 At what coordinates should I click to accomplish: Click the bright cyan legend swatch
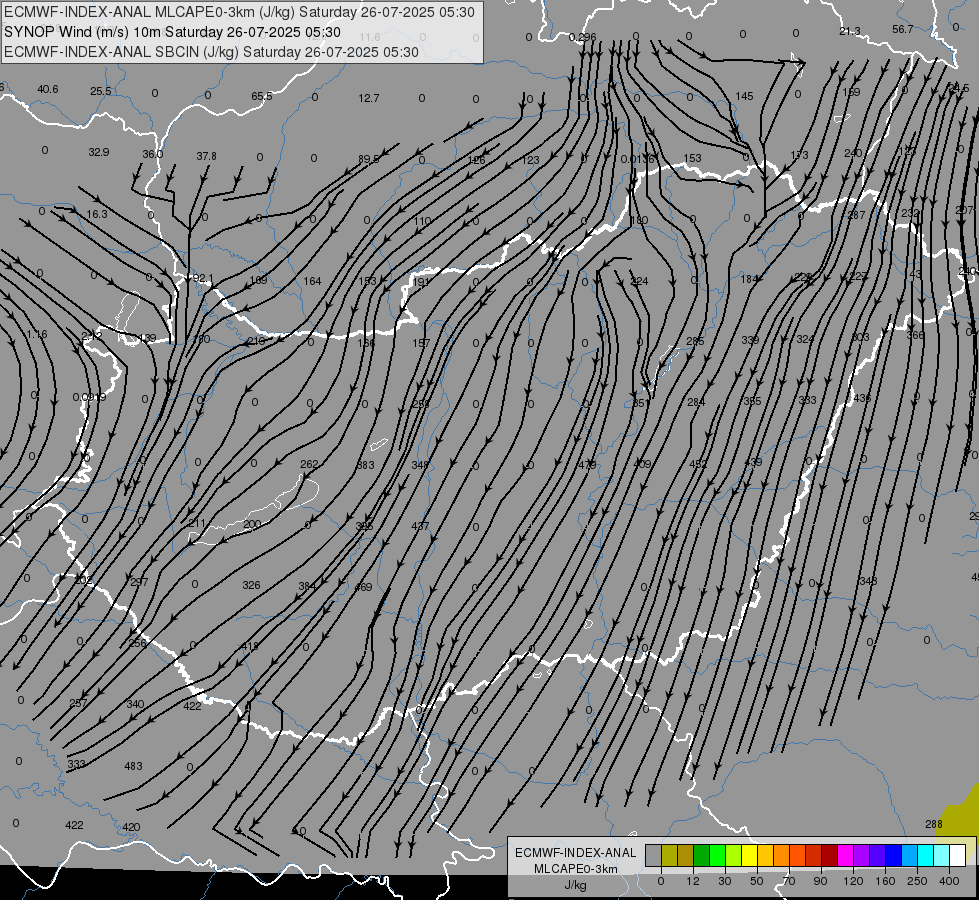925,856
